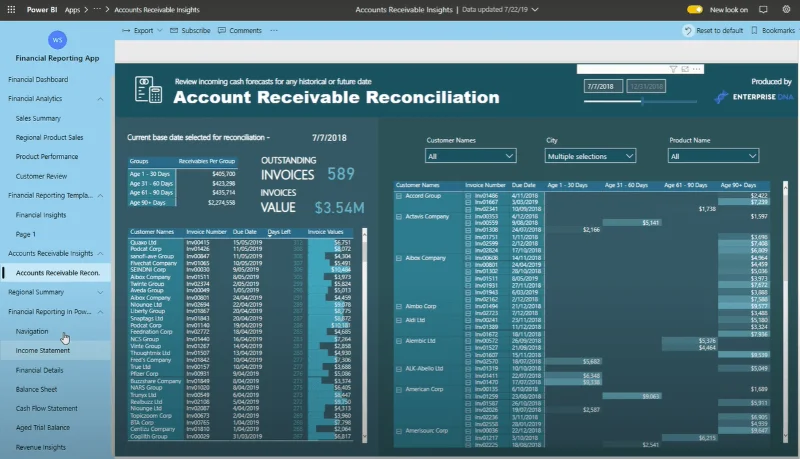Collapse the Alembic Ltd matrix row
Viewport: 800px width, 459px height.
[399, 341]
